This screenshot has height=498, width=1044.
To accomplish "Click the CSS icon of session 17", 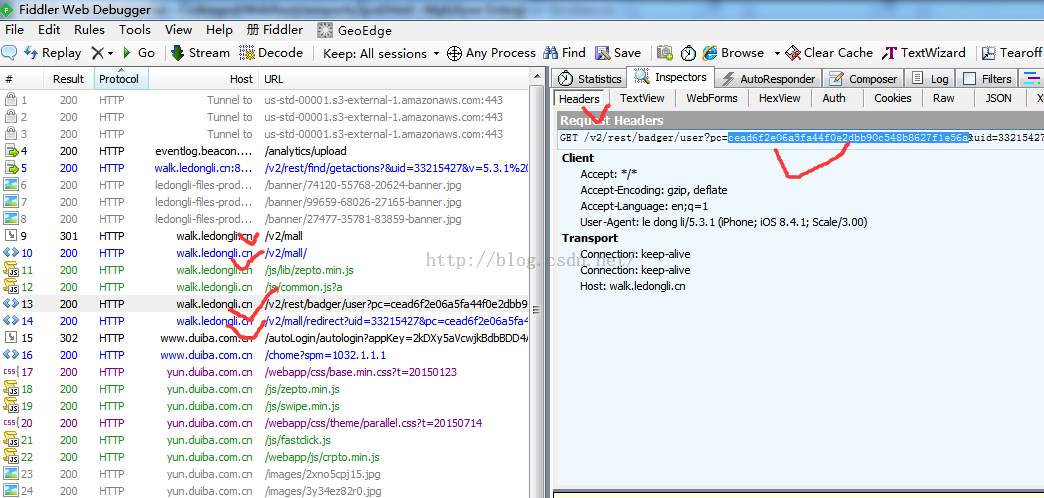I will (x=11, y=372).
